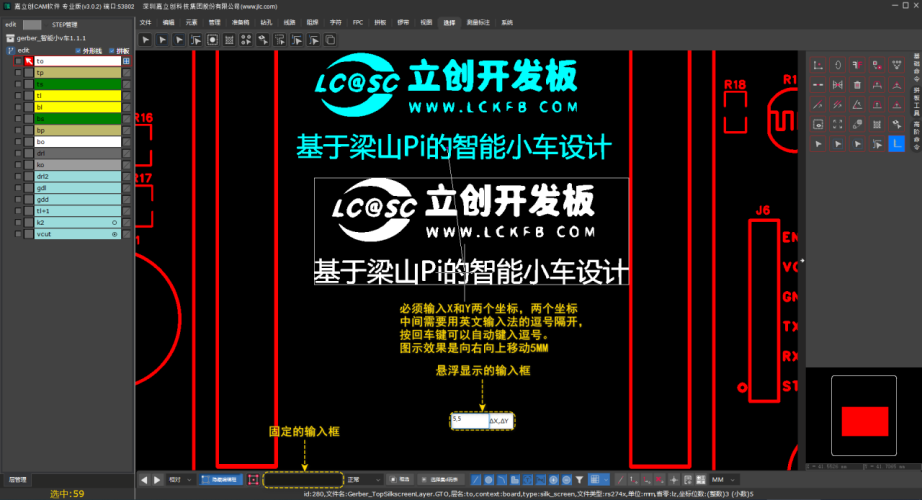Click the circle-in-square select icon in top toolbar
The height and width of the screenshot is (500, 922).
(212, 40)
